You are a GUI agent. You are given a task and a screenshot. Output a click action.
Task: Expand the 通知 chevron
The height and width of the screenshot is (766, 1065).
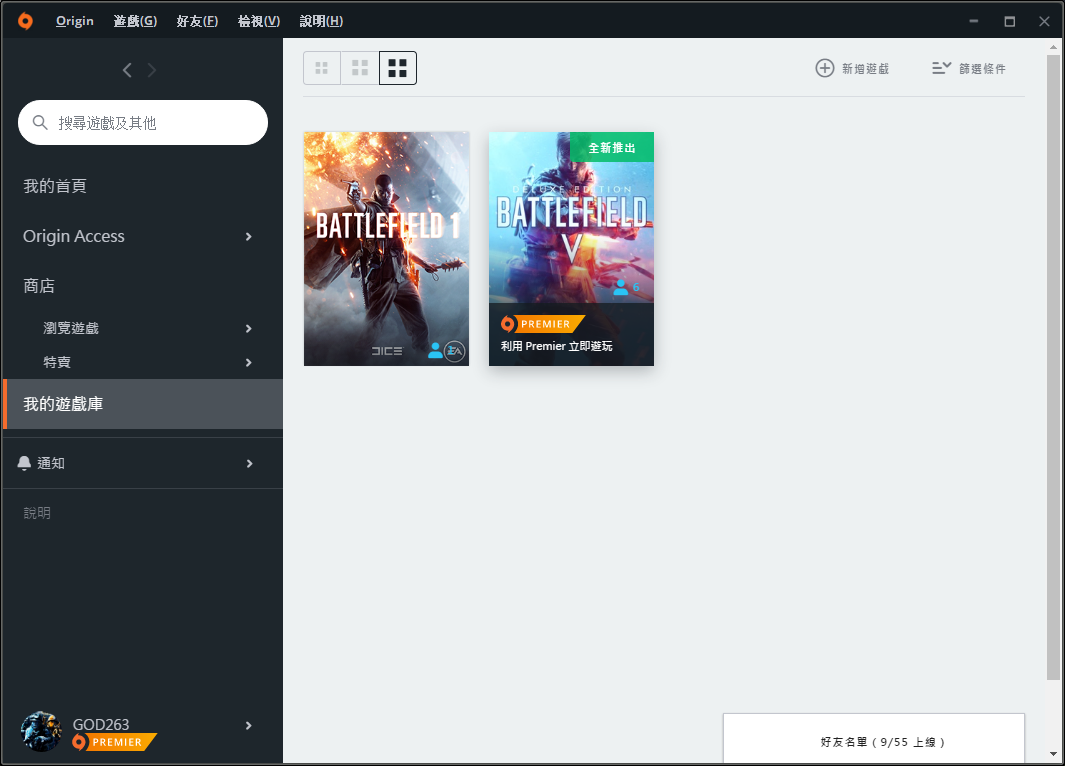(249, 463)
